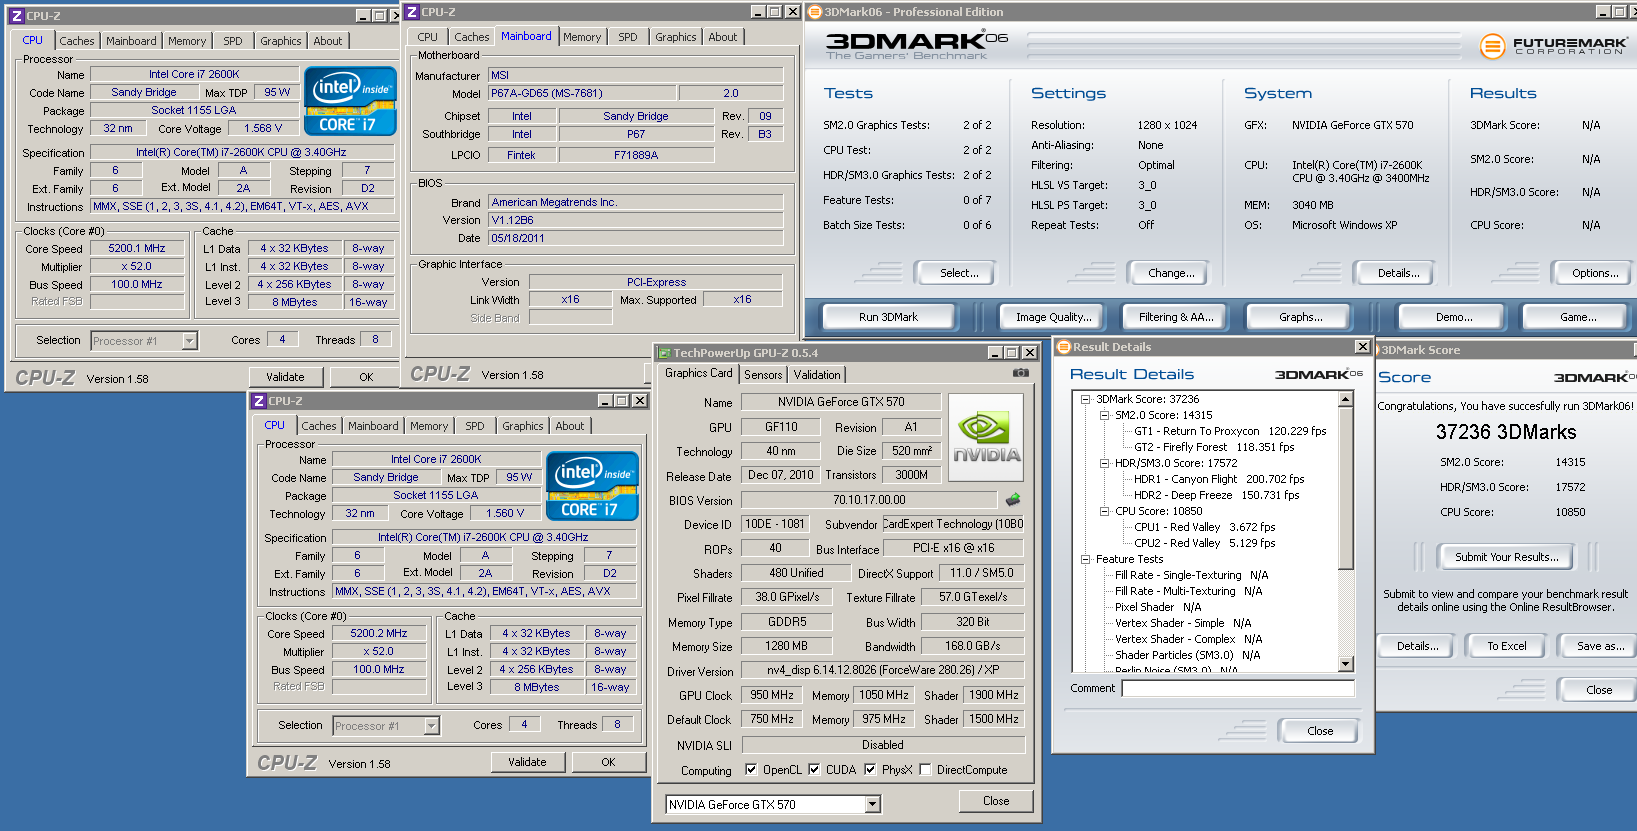Collapse the 3DMark Score: 37236 tree node
This screenshot has width=1637, height=831.
(1085, 399)
